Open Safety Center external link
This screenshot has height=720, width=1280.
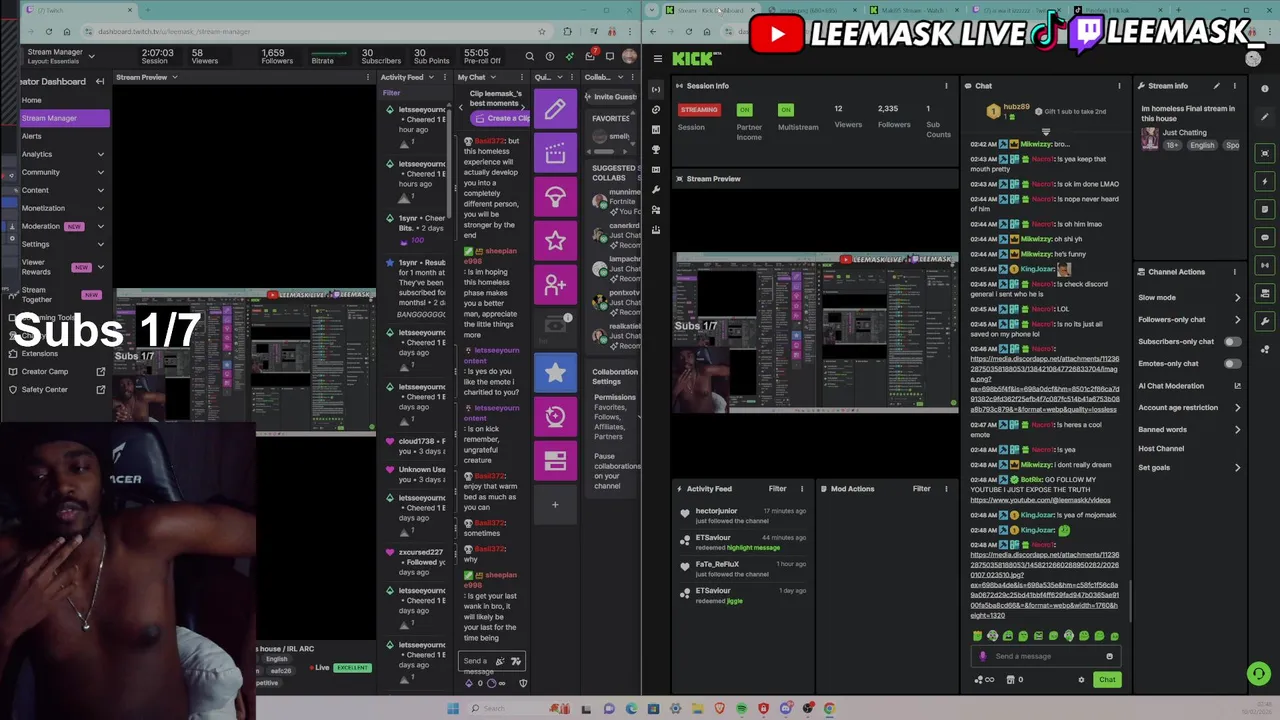click(x=100, y=389)
